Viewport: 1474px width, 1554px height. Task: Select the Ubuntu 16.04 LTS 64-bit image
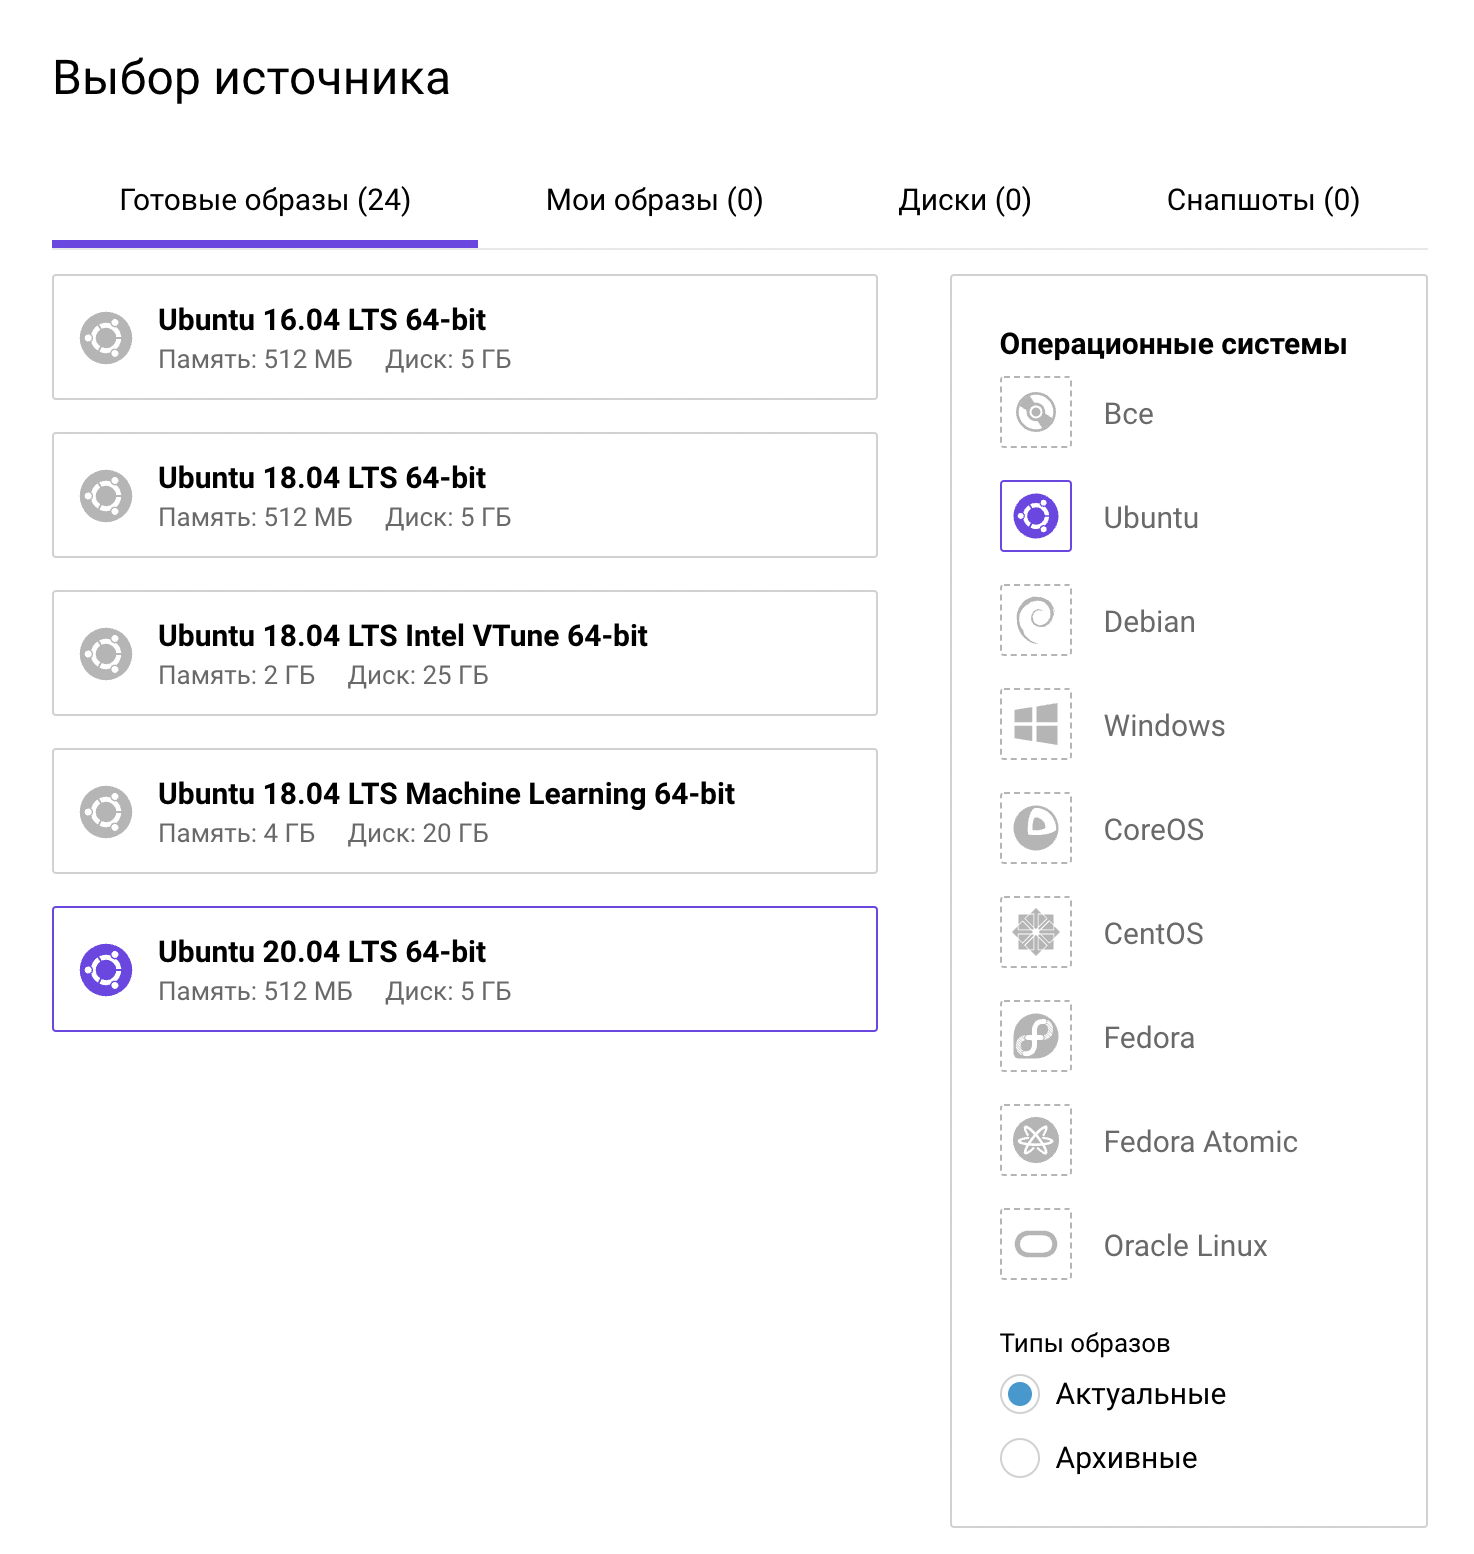[x=465, y=338]
